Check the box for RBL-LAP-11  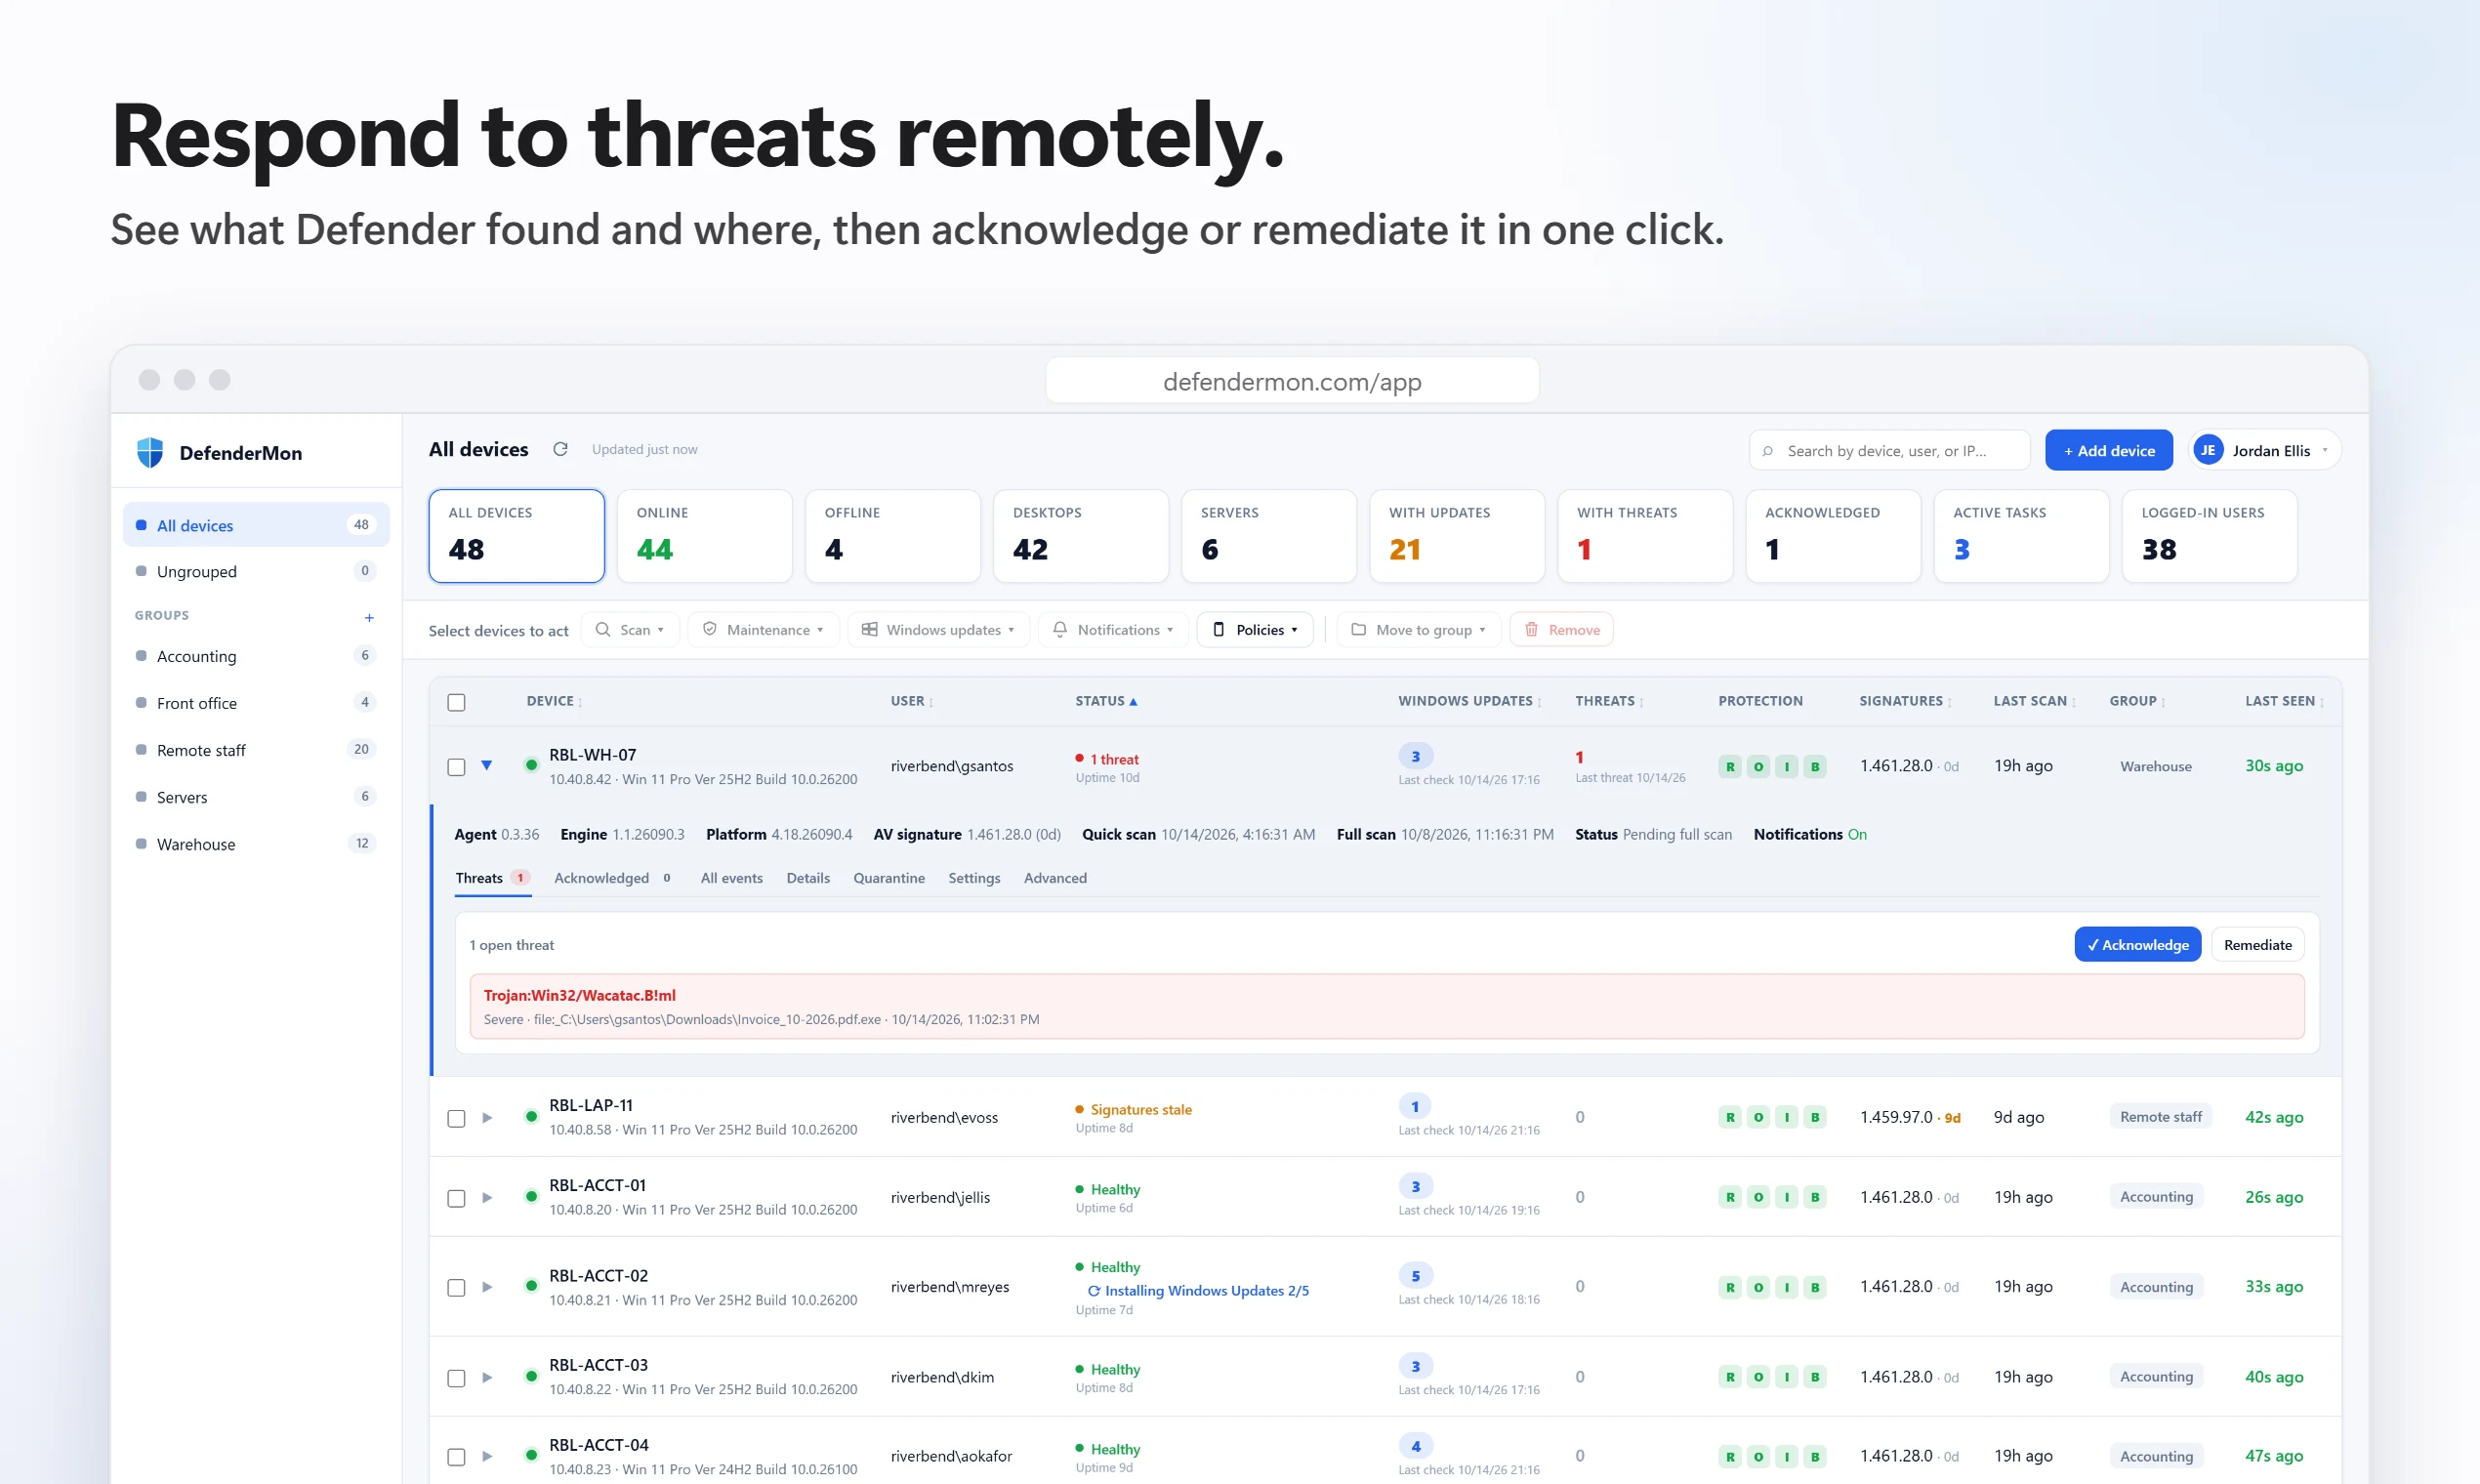[x=456, y=1118]
